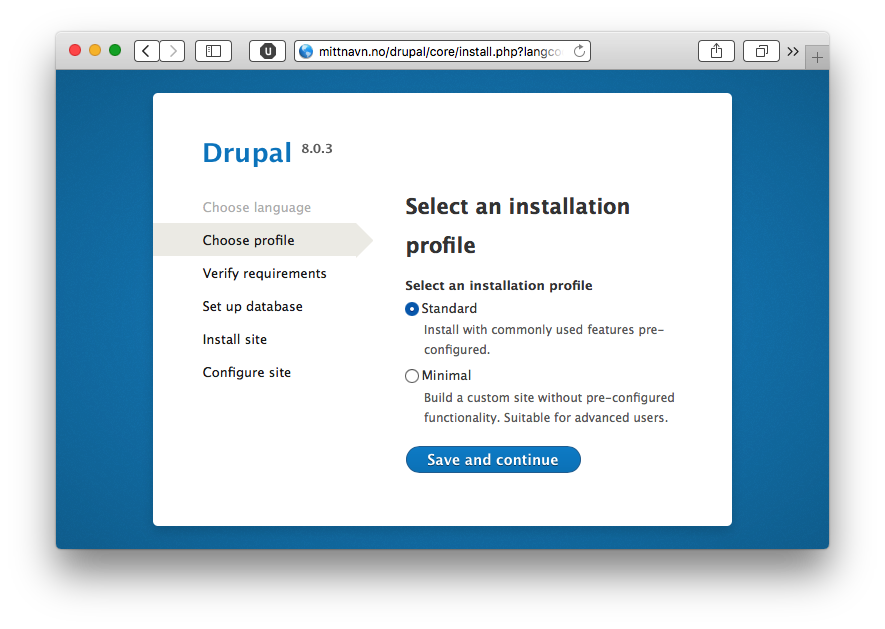Click the Install site step
Viewport: 885px width, 629px height.
coord(235,339)
